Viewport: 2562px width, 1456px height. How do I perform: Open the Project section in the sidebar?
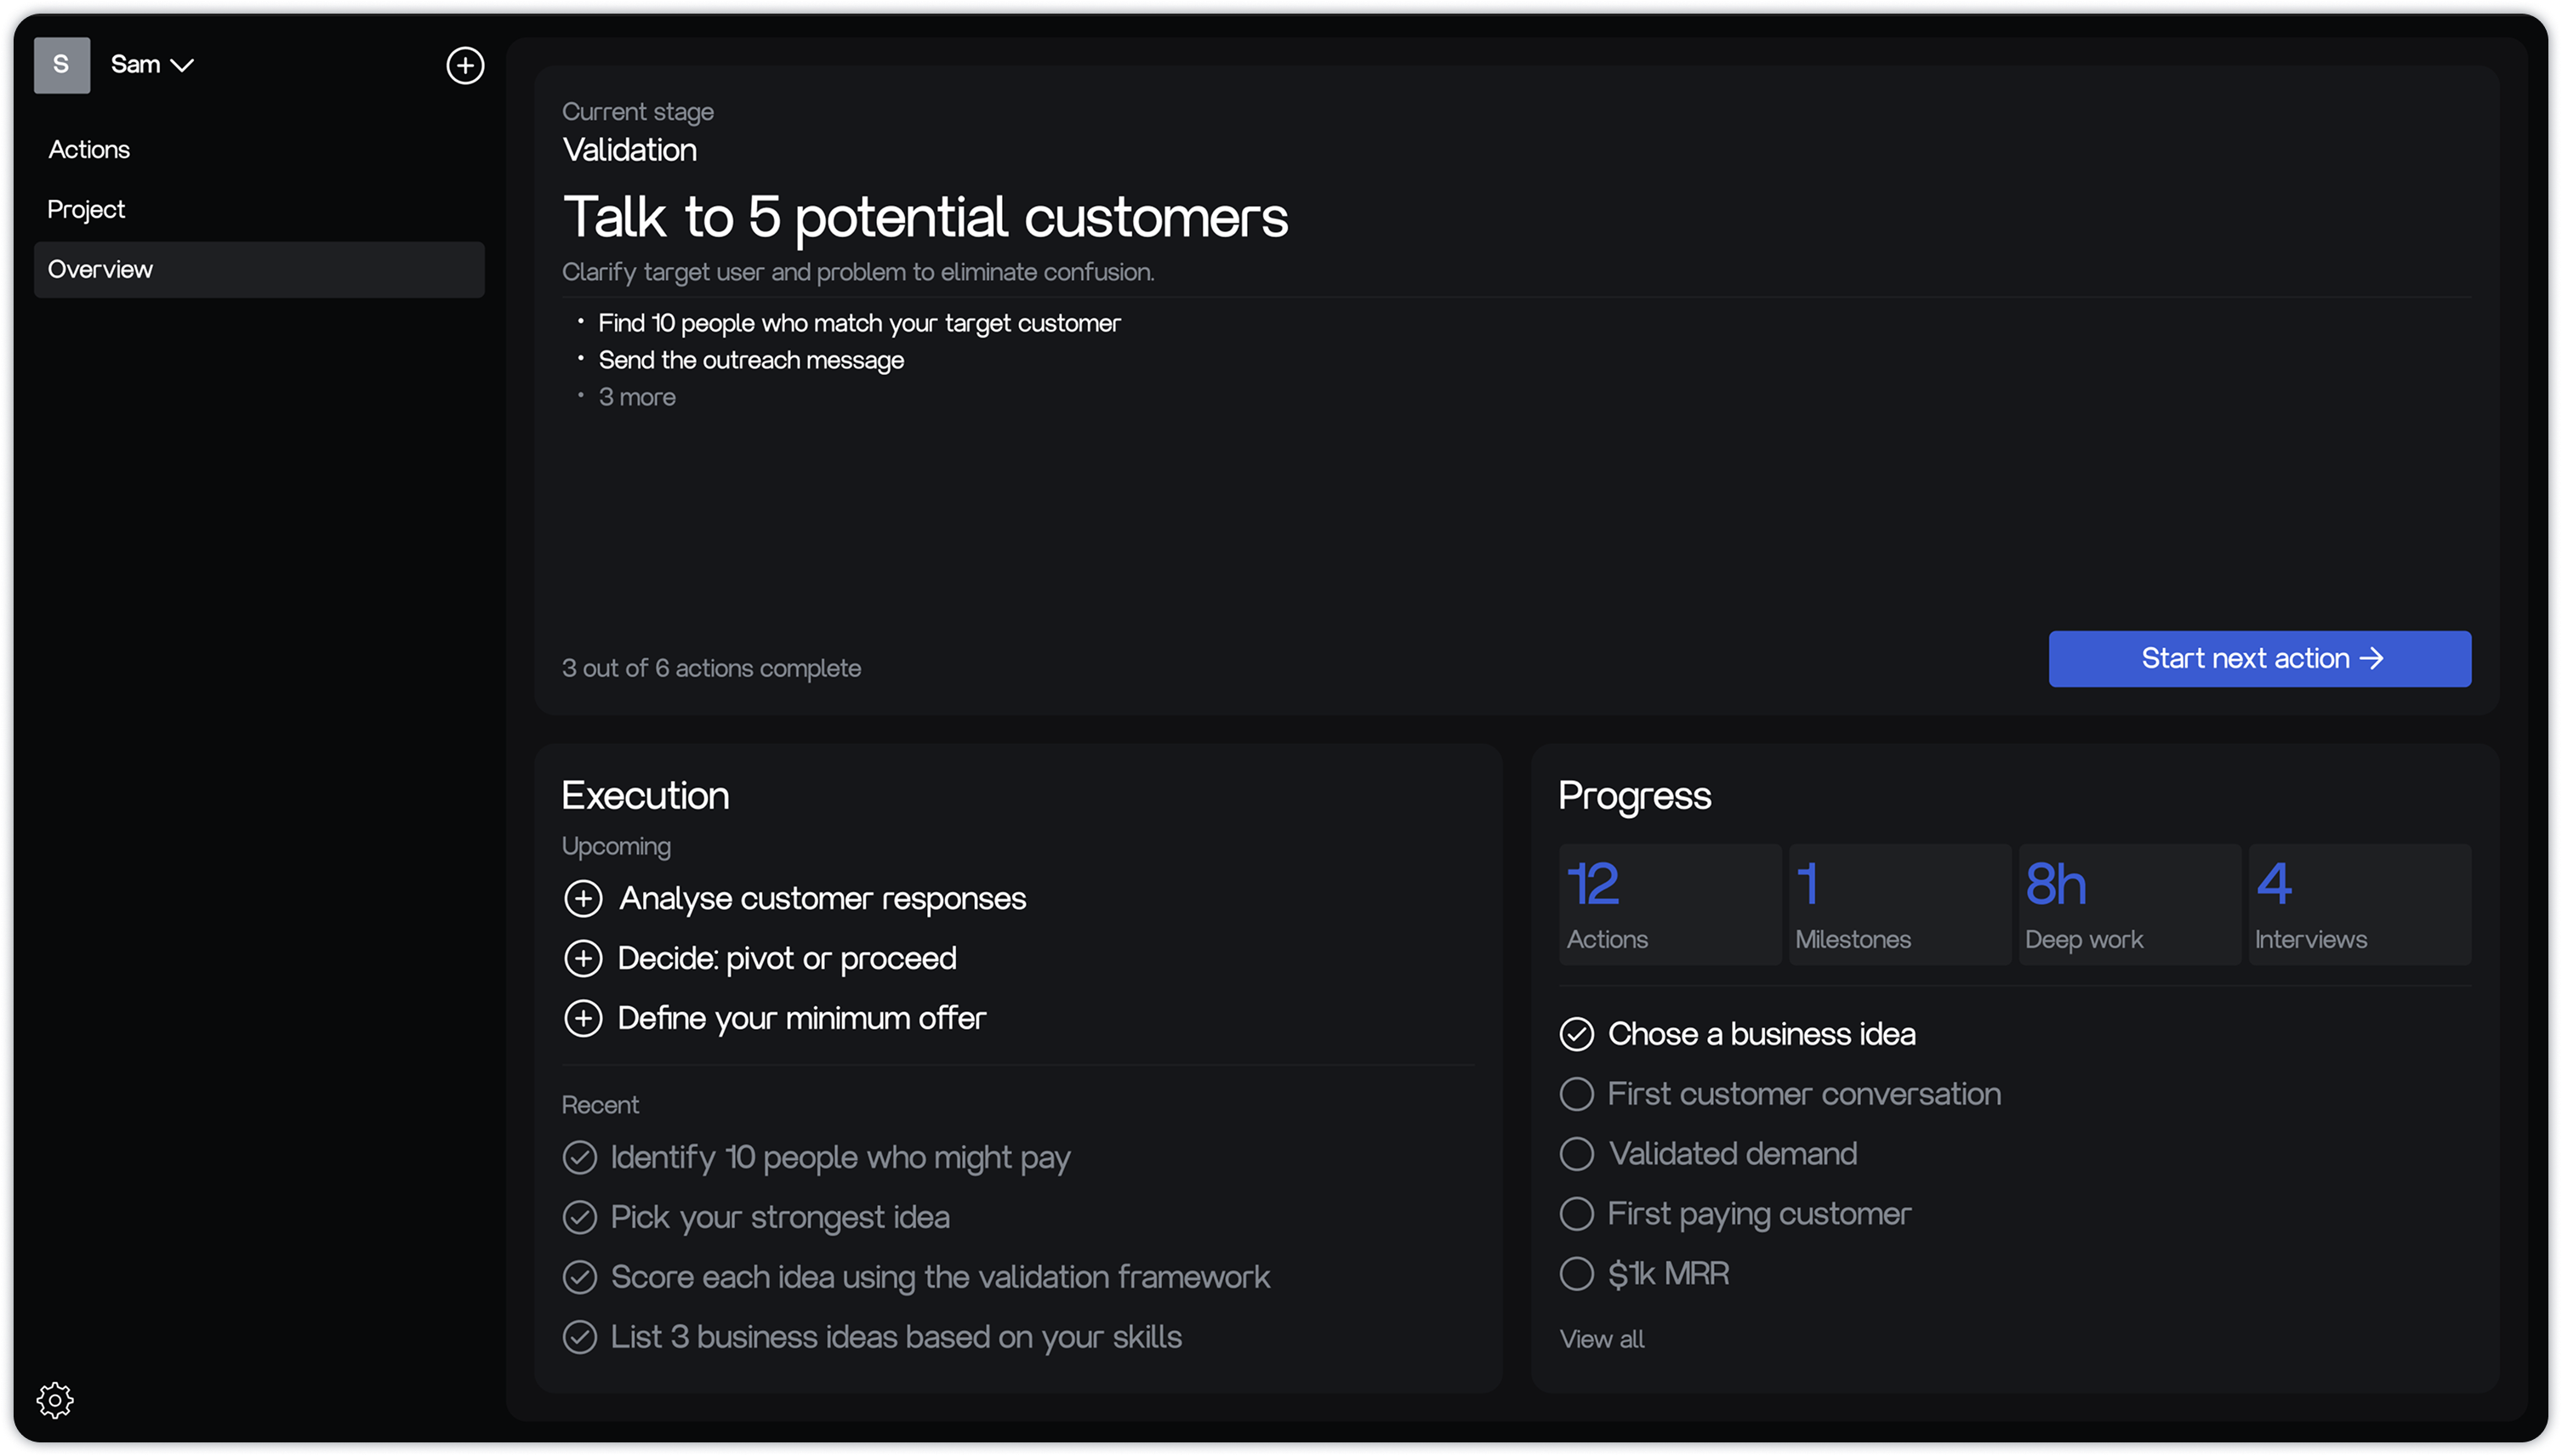86,209
